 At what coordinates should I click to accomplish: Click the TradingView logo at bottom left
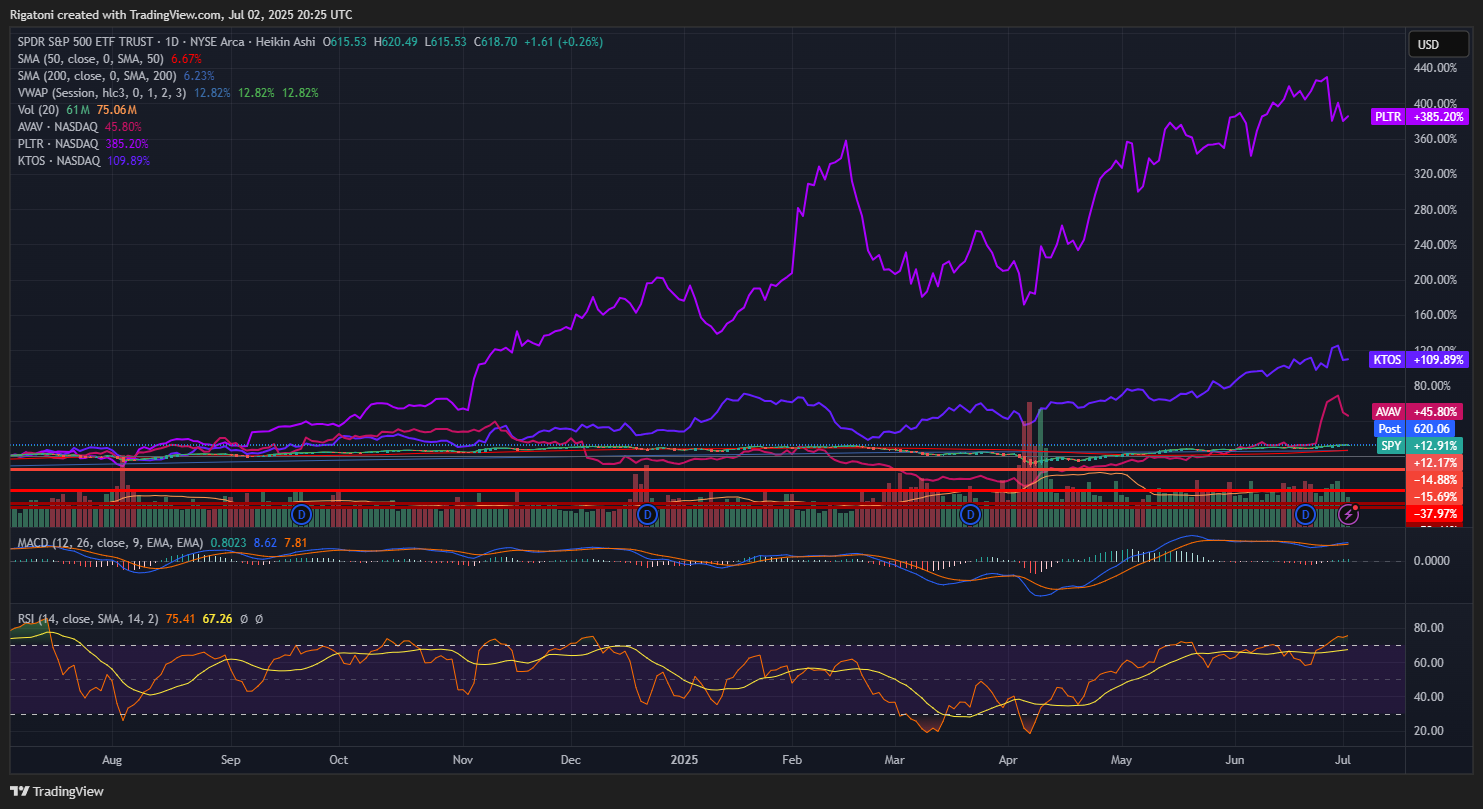click(x=58, y=791)
